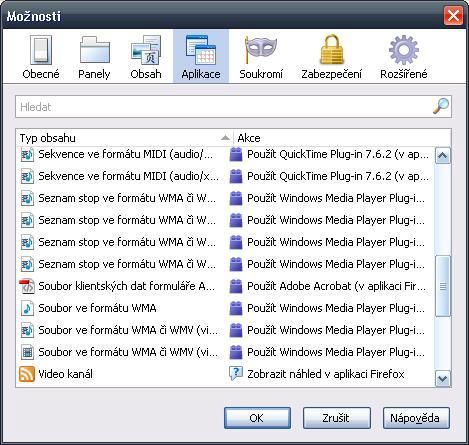Open the Obsah content icon

point(146,50)
